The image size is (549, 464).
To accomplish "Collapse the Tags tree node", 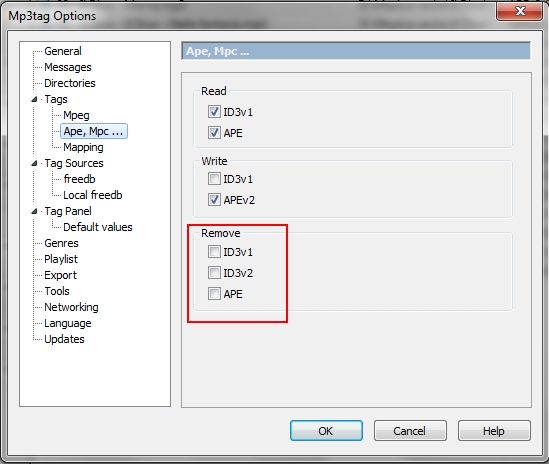I will point(34,99).
